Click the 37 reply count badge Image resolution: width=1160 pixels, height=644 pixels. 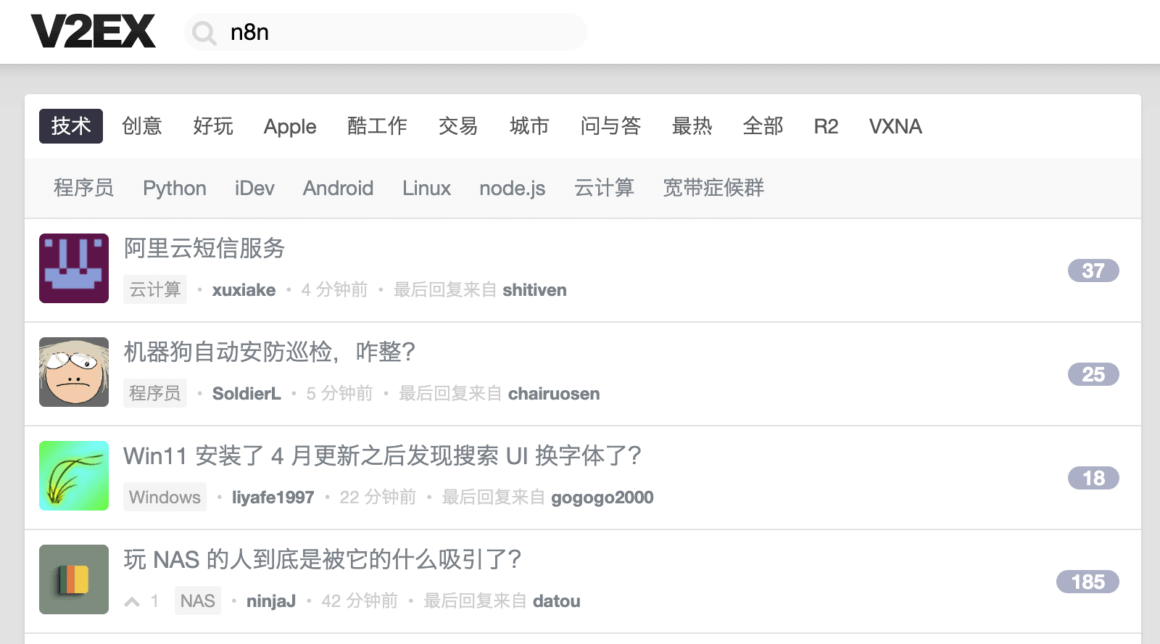(x=1093, y=271)
